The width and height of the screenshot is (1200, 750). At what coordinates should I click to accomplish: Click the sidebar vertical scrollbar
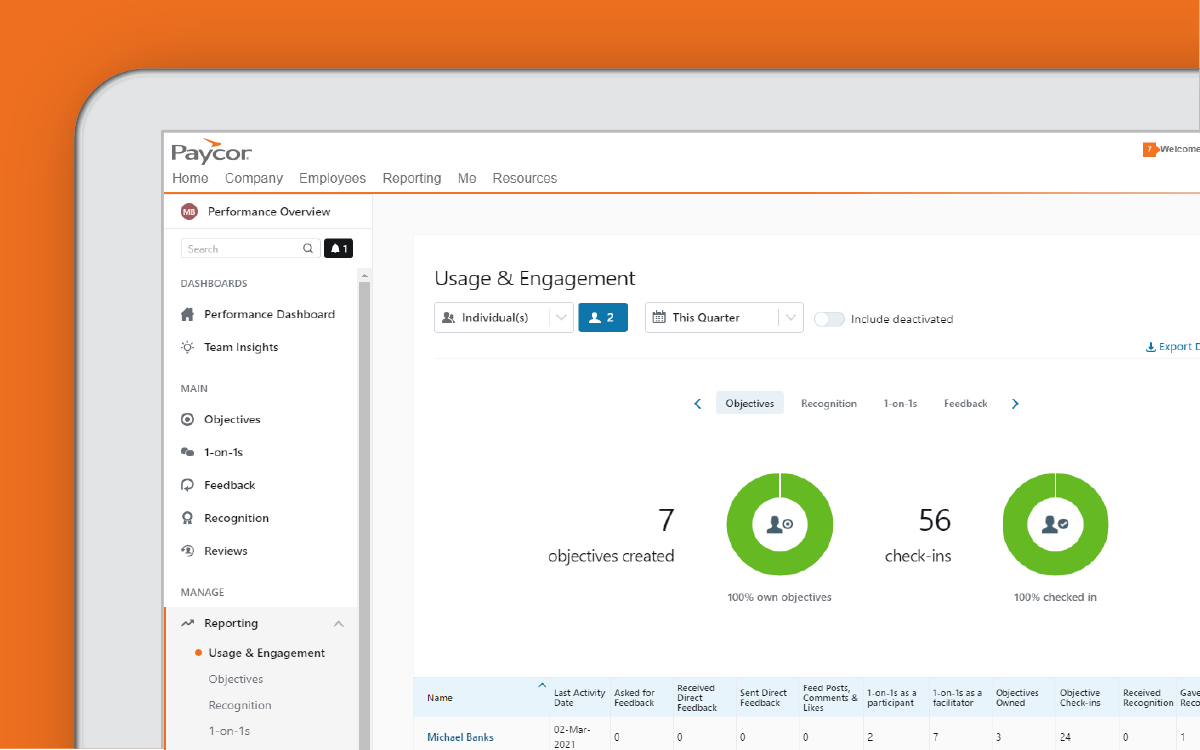(364, 508)
